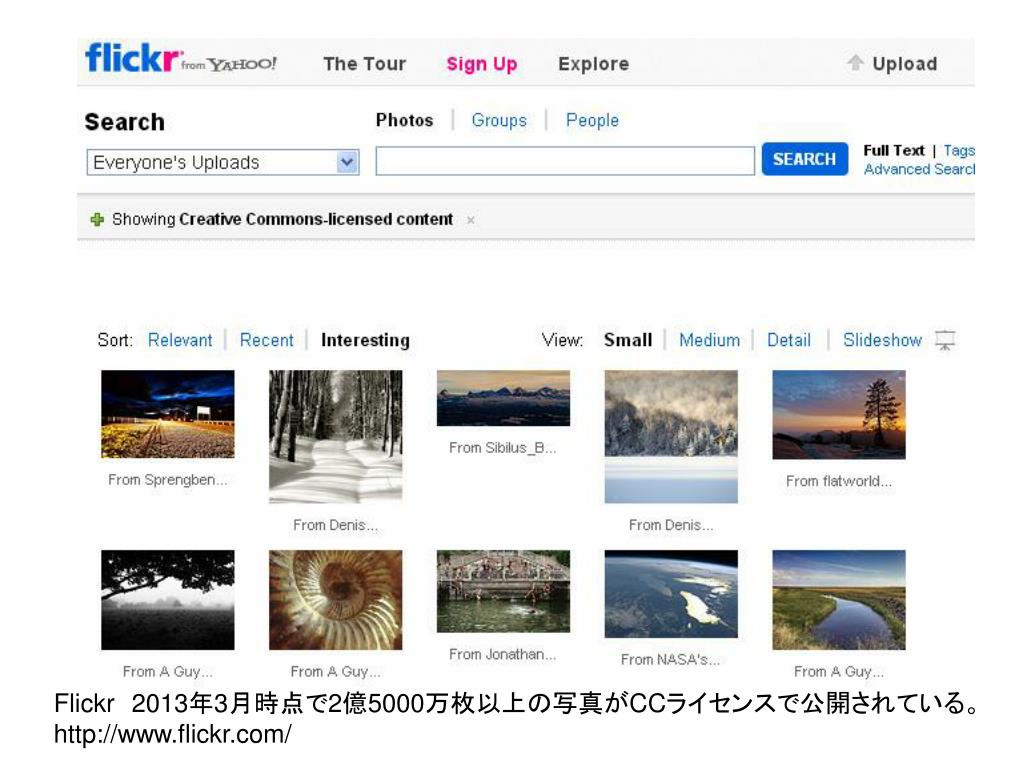This screenshot has height=768, width=1024.
Task: Switch to Detail view
Action: pos(789,340)
